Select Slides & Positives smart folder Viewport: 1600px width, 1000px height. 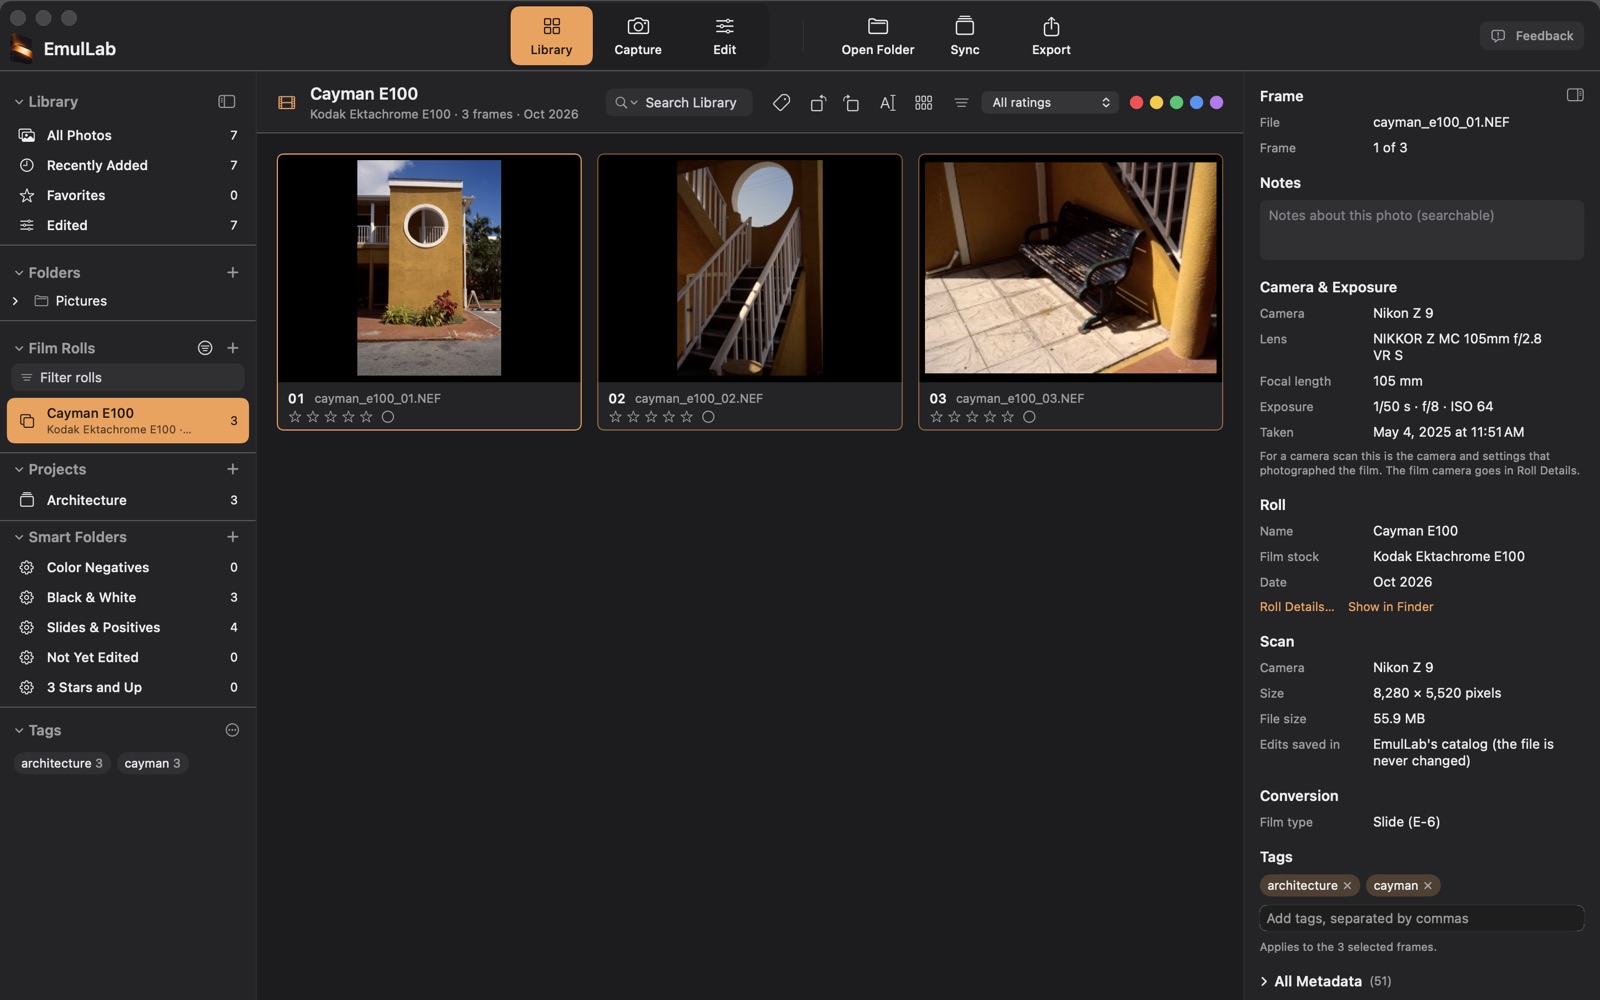pyautogui.click(x=128, y=627)
